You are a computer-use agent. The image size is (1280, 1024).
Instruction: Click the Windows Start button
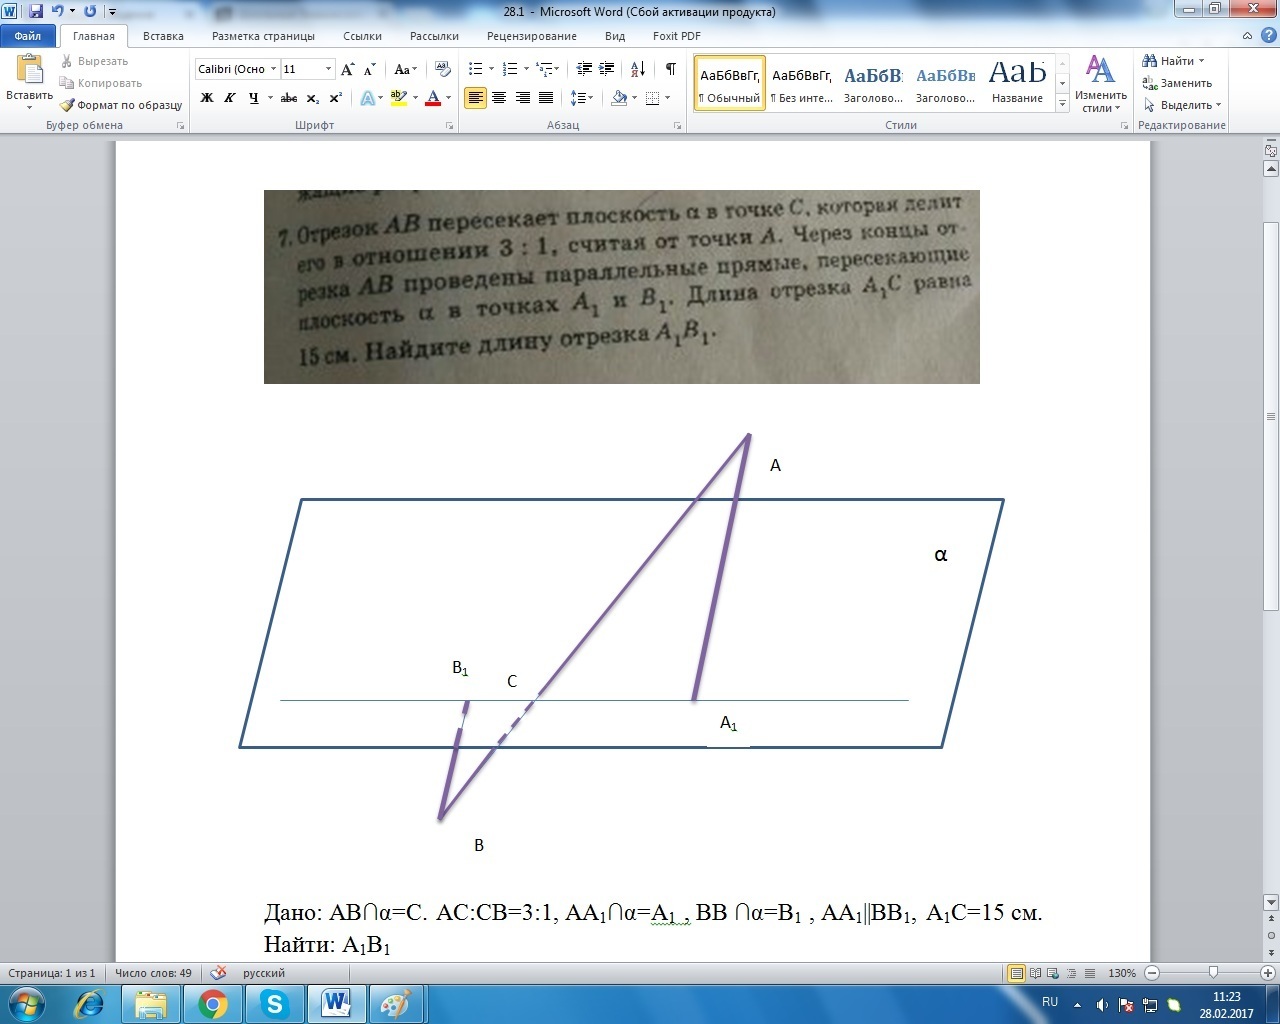(26, 1004)
